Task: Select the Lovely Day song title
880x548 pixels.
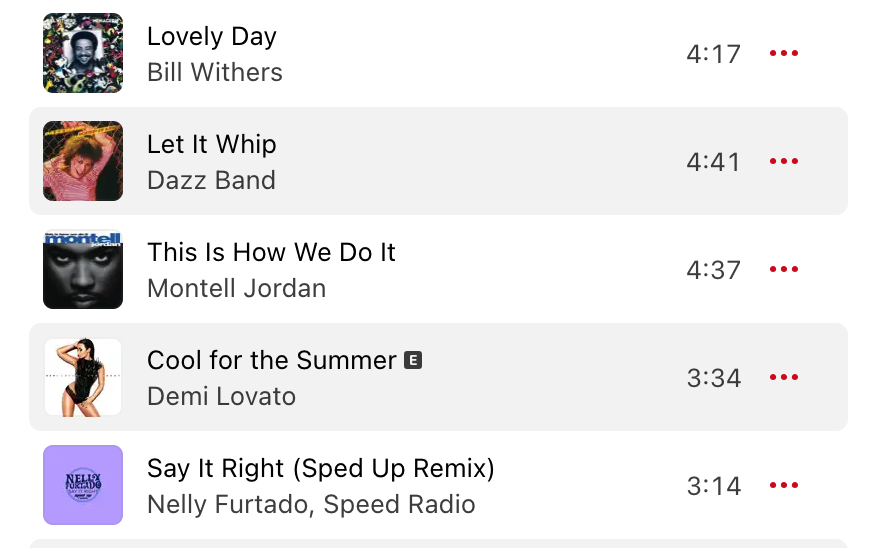Action: pyautogui.click(x=212, y=37)
